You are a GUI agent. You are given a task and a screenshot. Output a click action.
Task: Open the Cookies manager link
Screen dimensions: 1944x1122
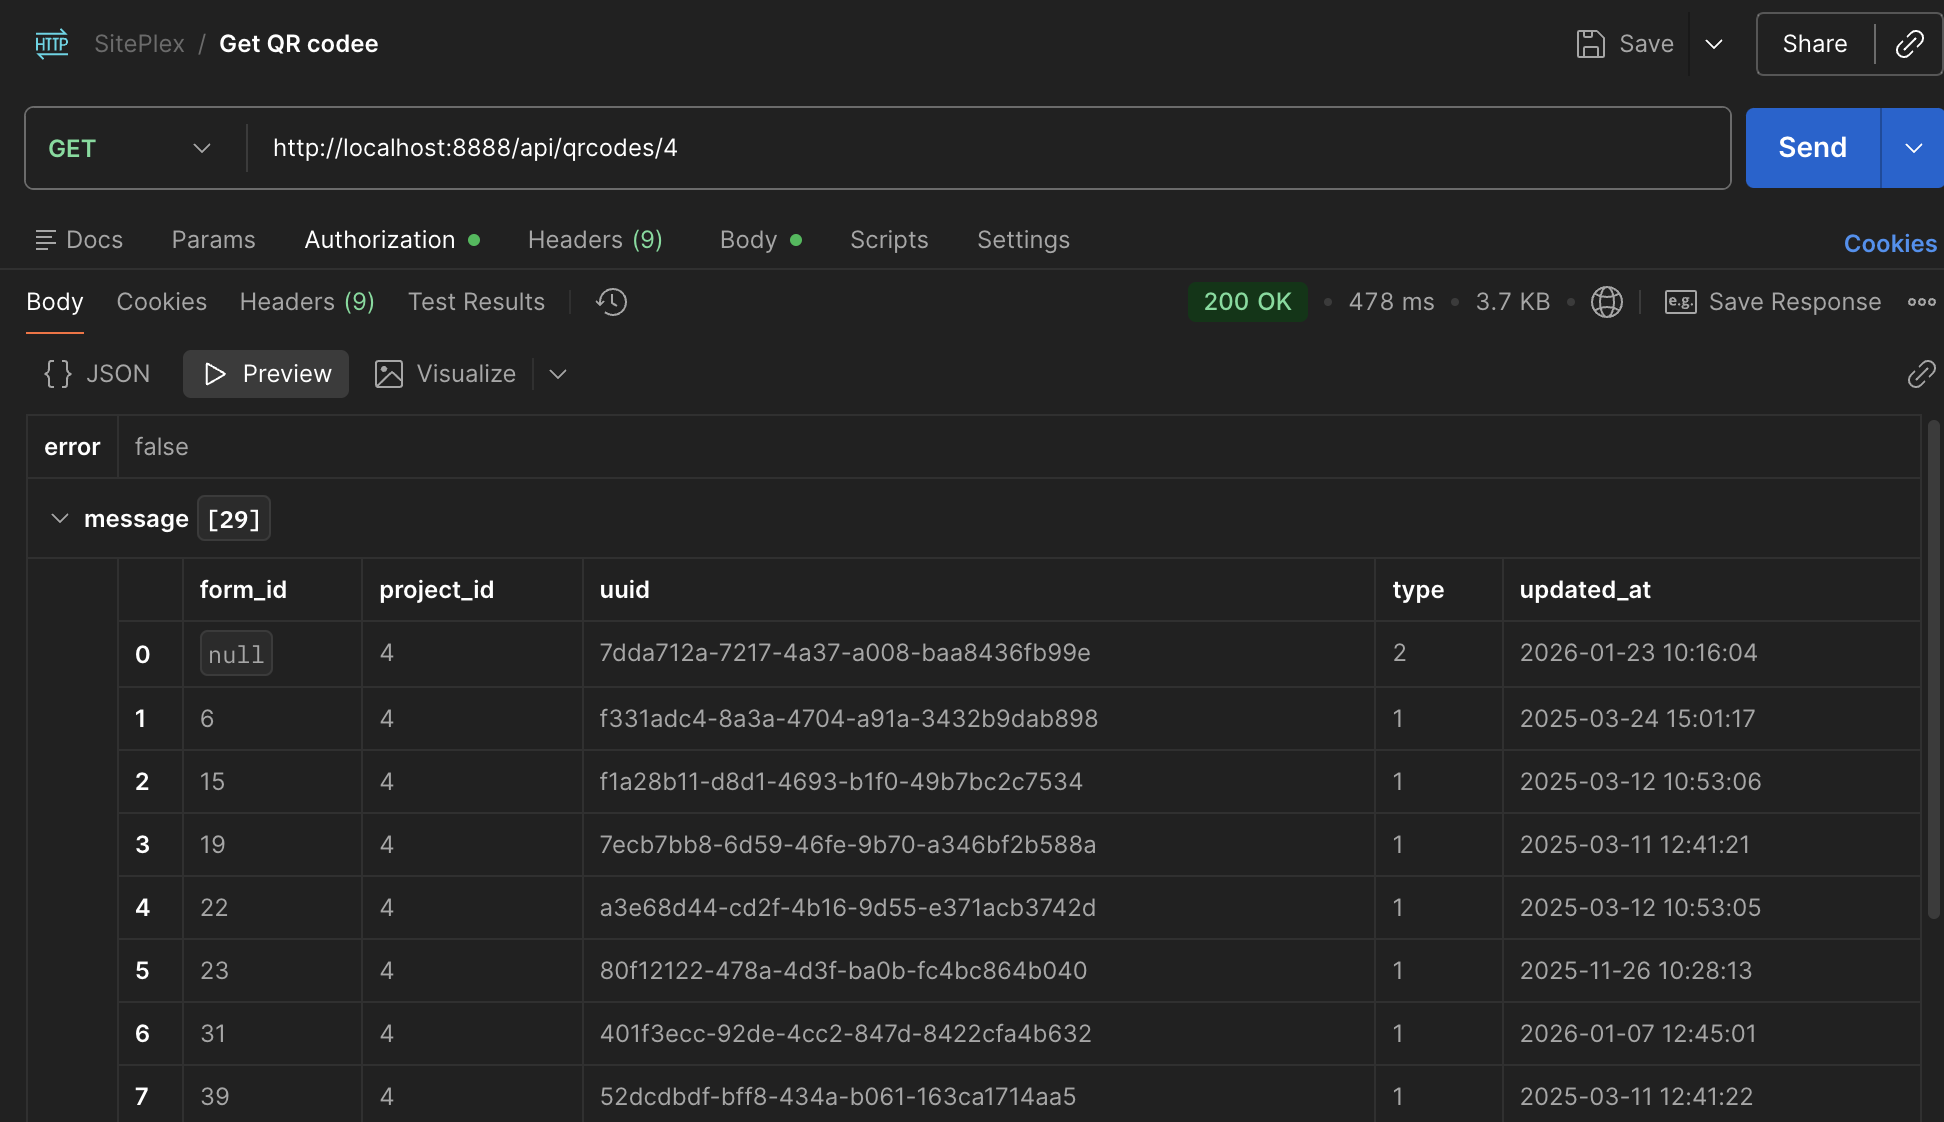pyautogui.click(x=1889, y=242)
